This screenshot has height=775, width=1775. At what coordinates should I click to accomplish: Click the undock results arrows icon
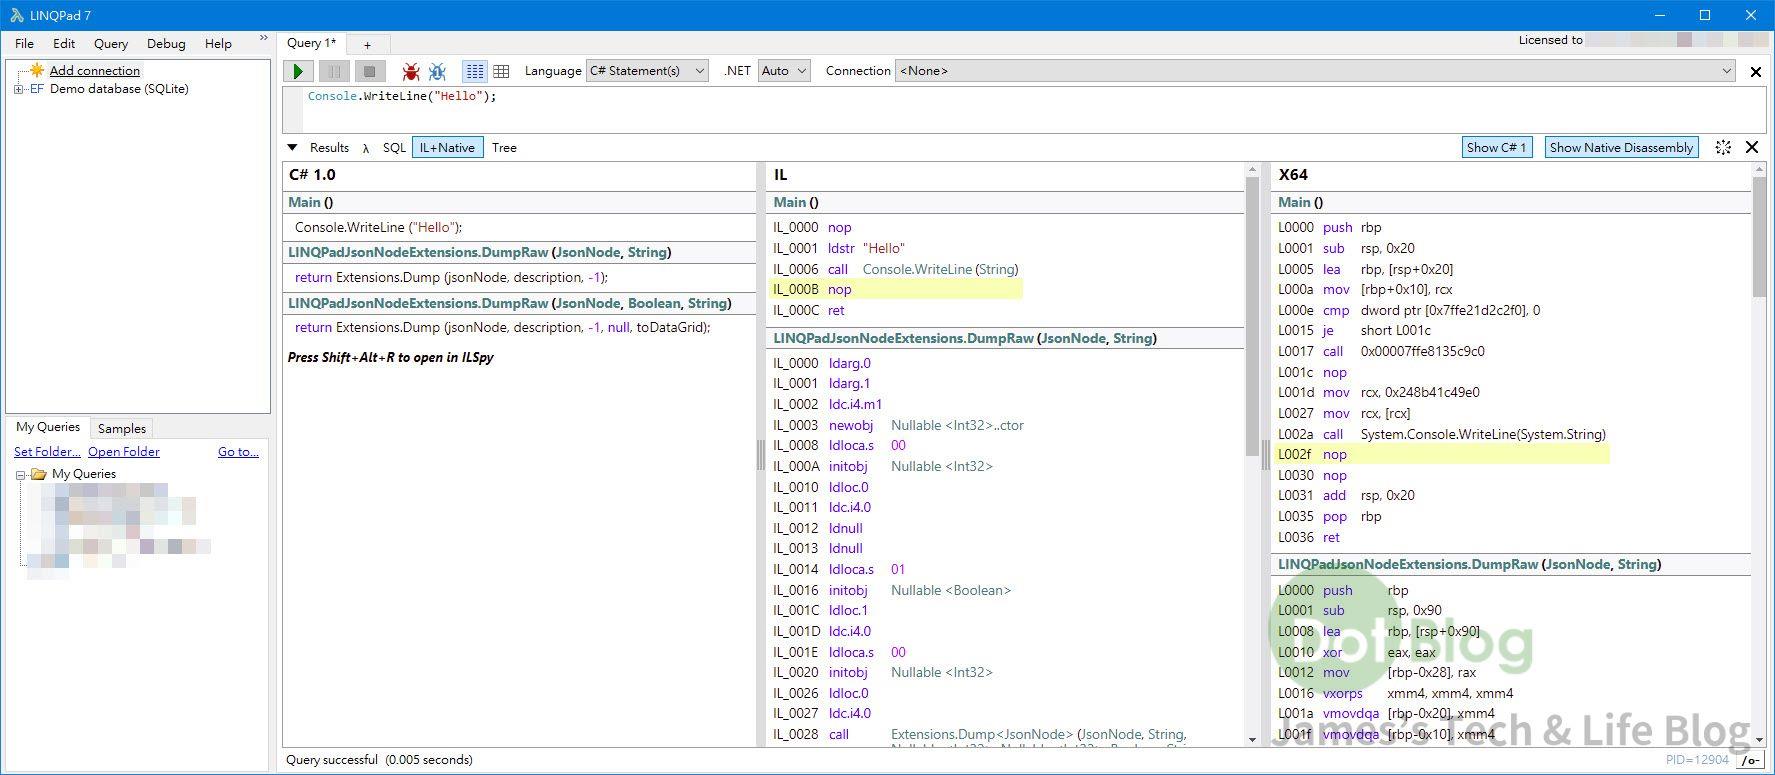(1723, 147)
